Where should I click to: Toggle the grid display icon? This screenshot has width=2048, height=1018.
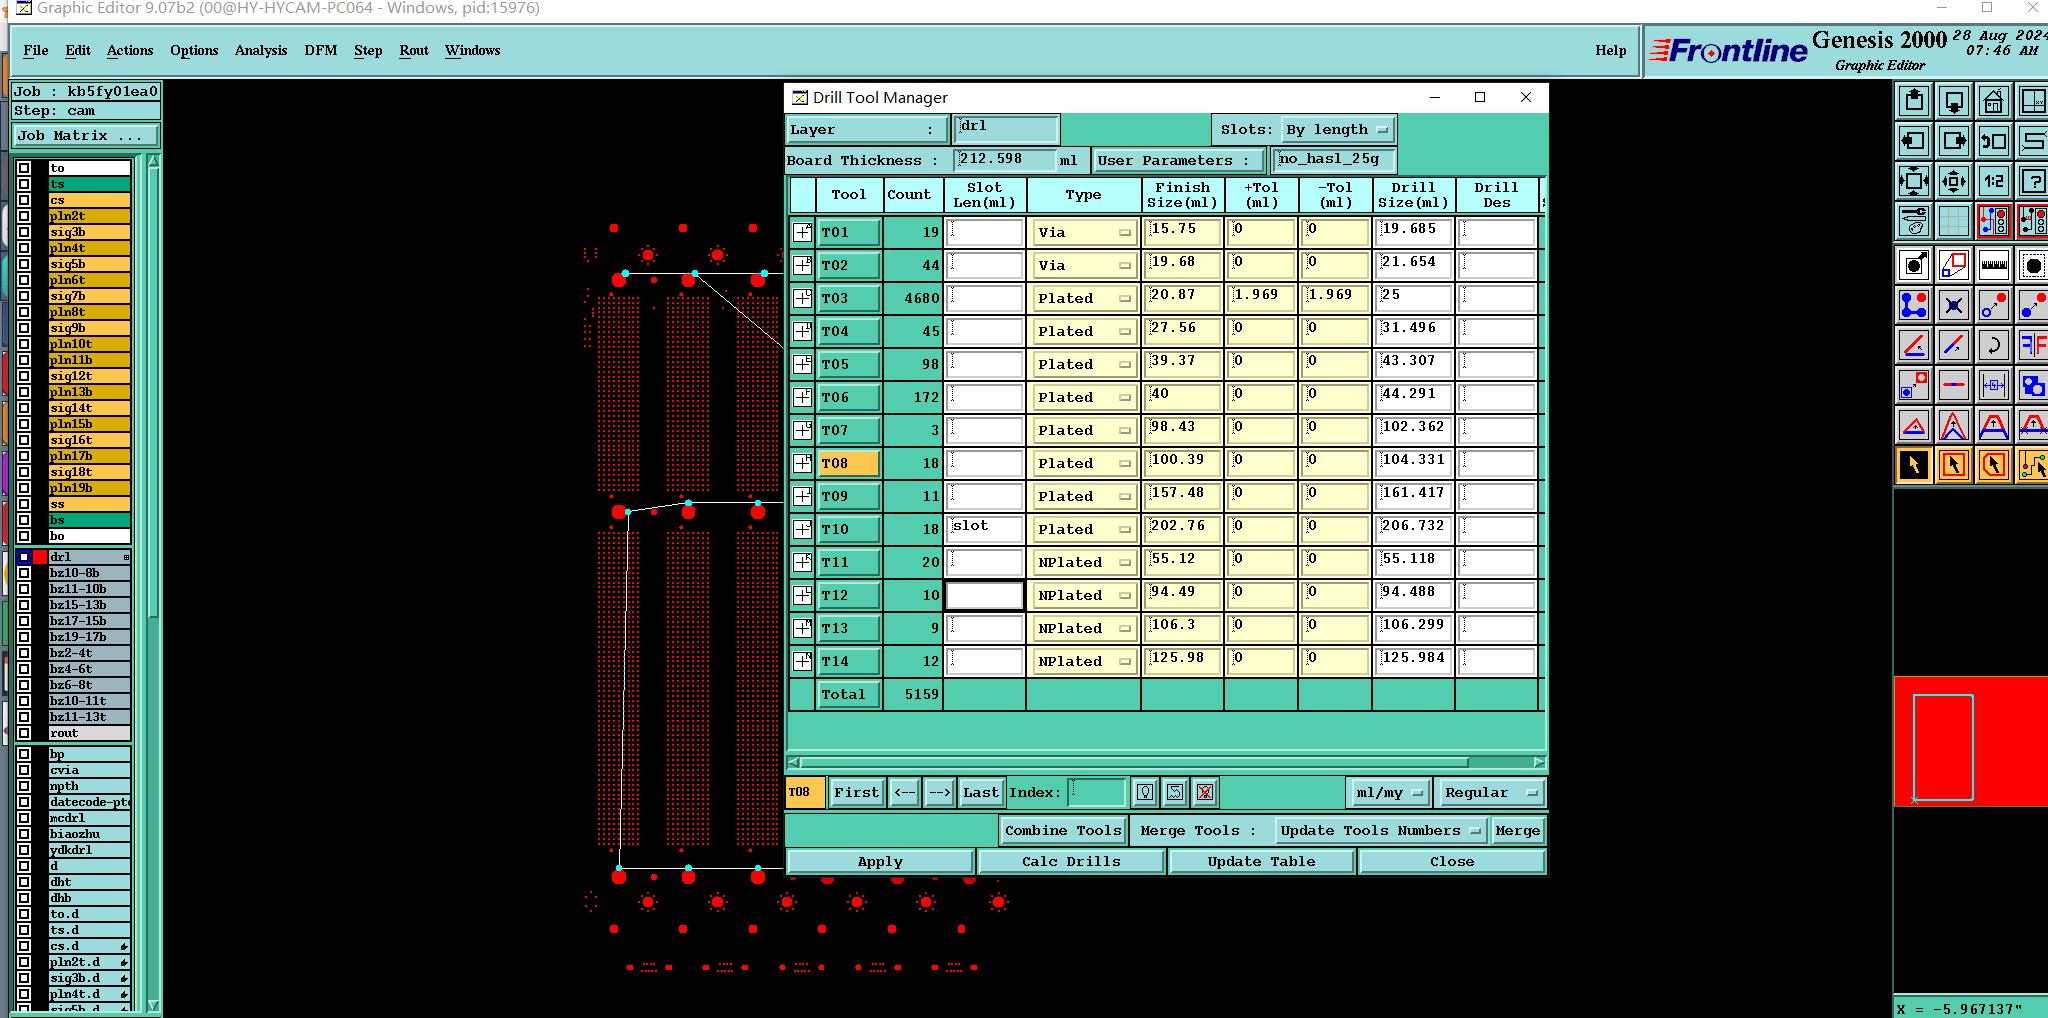point(1954,221)
